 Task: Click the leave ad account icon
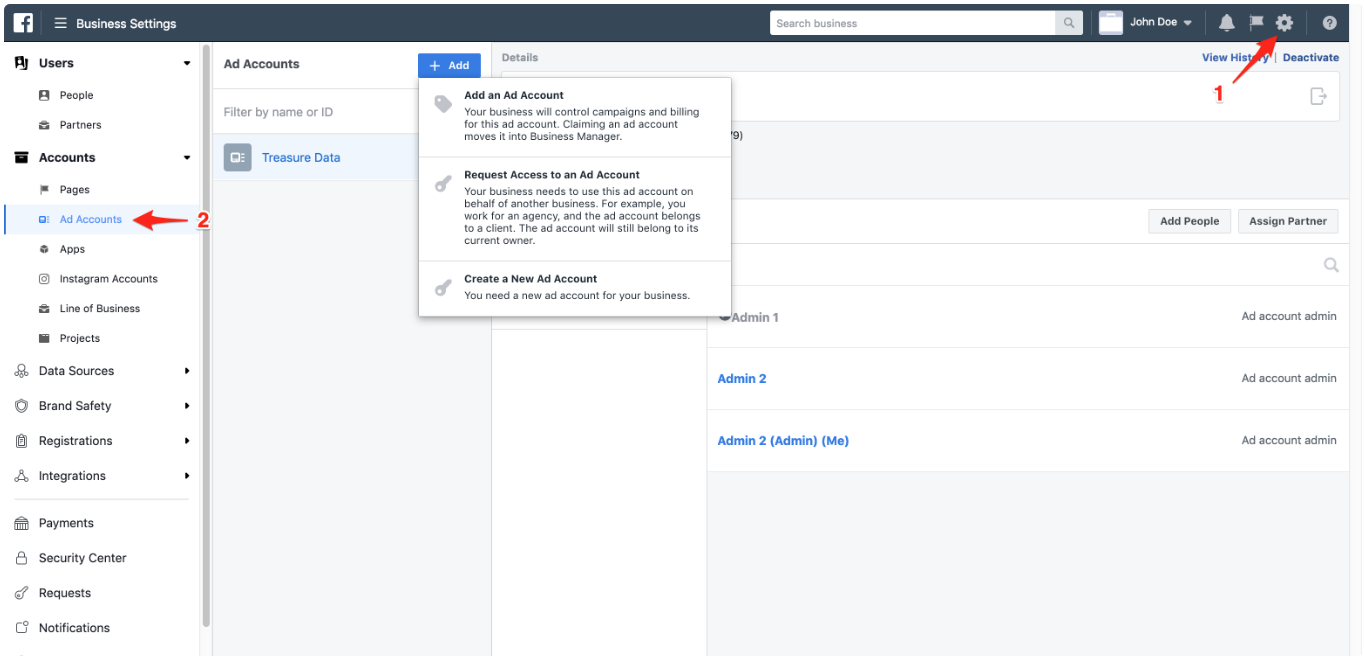pyautogui.click(x=1318, y=96)
